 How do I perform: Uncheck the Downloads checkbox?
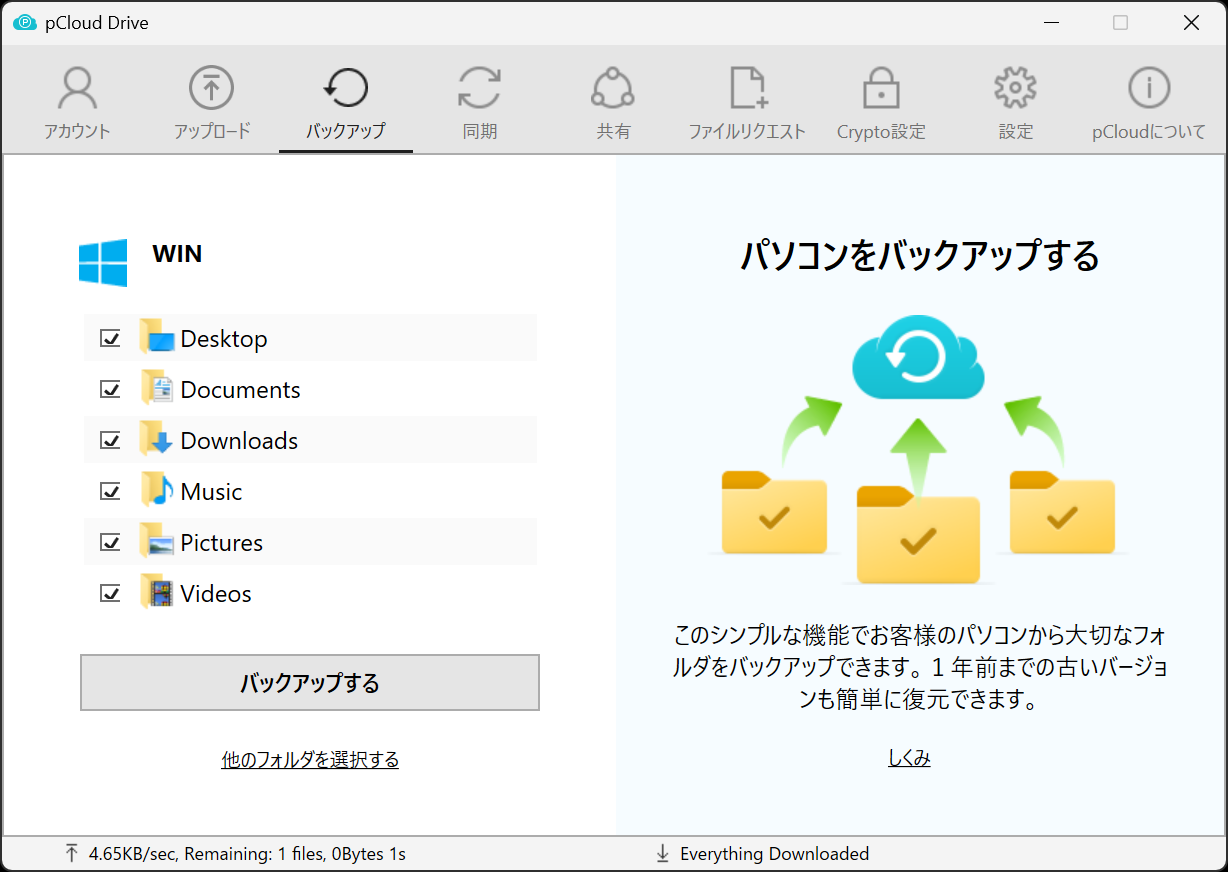pyautogui.click(x=111, y=440)
